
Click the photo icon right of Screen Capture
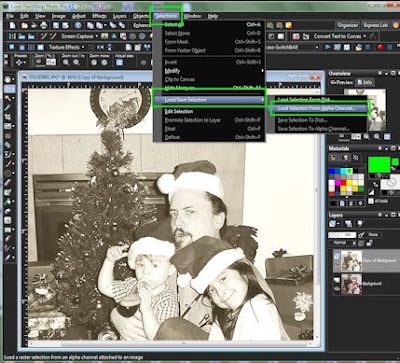tap(104, 36)
